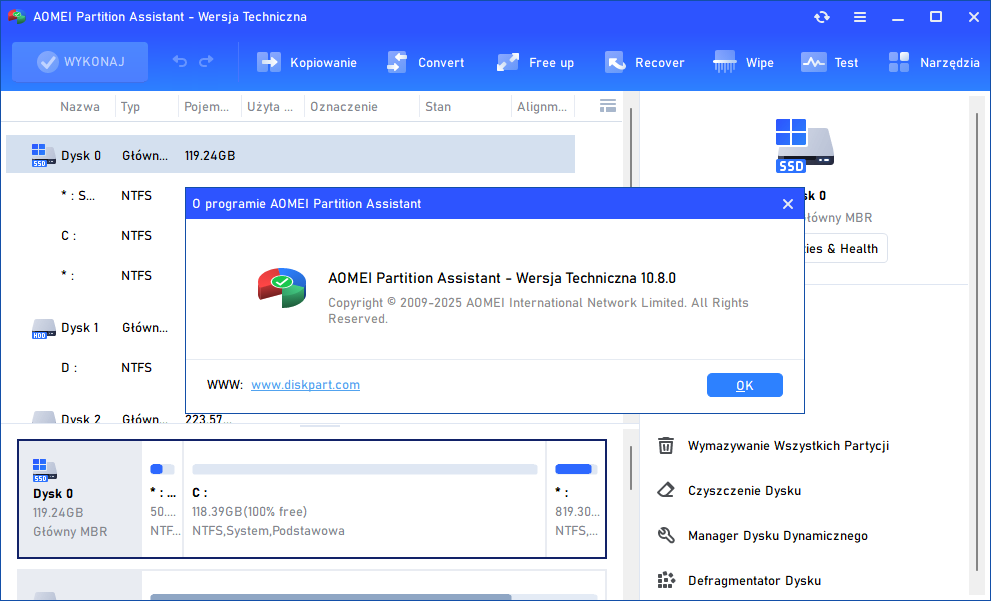Sort by Typ column header
The height and width of the screenshot is (601, 991).
point(130,107)
